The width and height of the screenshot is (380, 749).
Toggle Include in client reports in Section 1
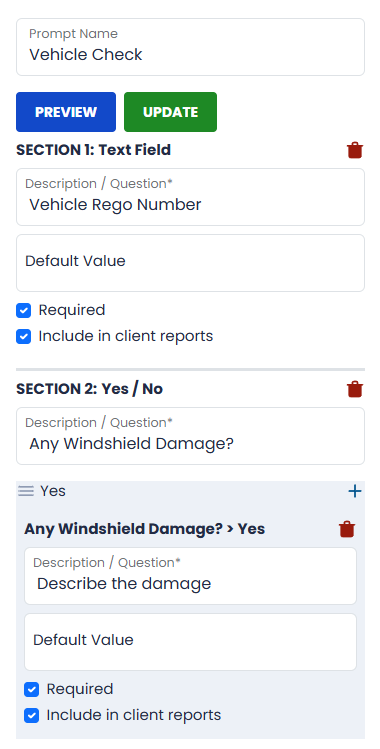point(23,336)
